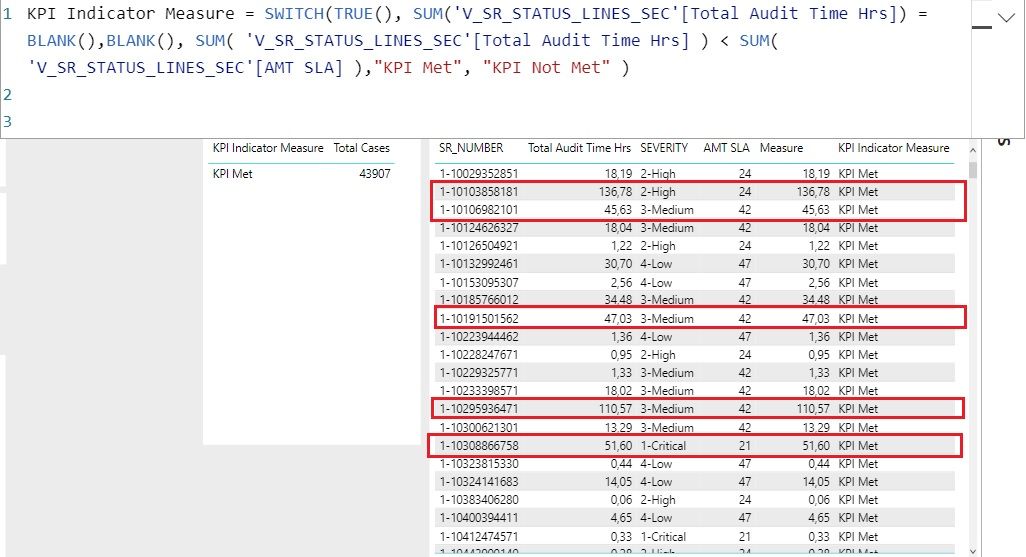Click SWITCH function name in formula
The width and height of the screenshot is (1026, 557).
[x=294, y=14]
